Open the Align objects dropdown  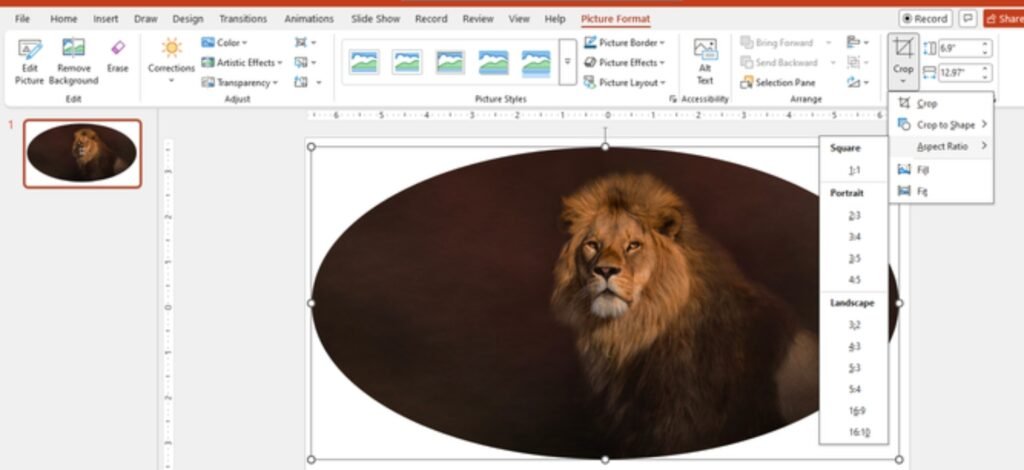point(857,42)
